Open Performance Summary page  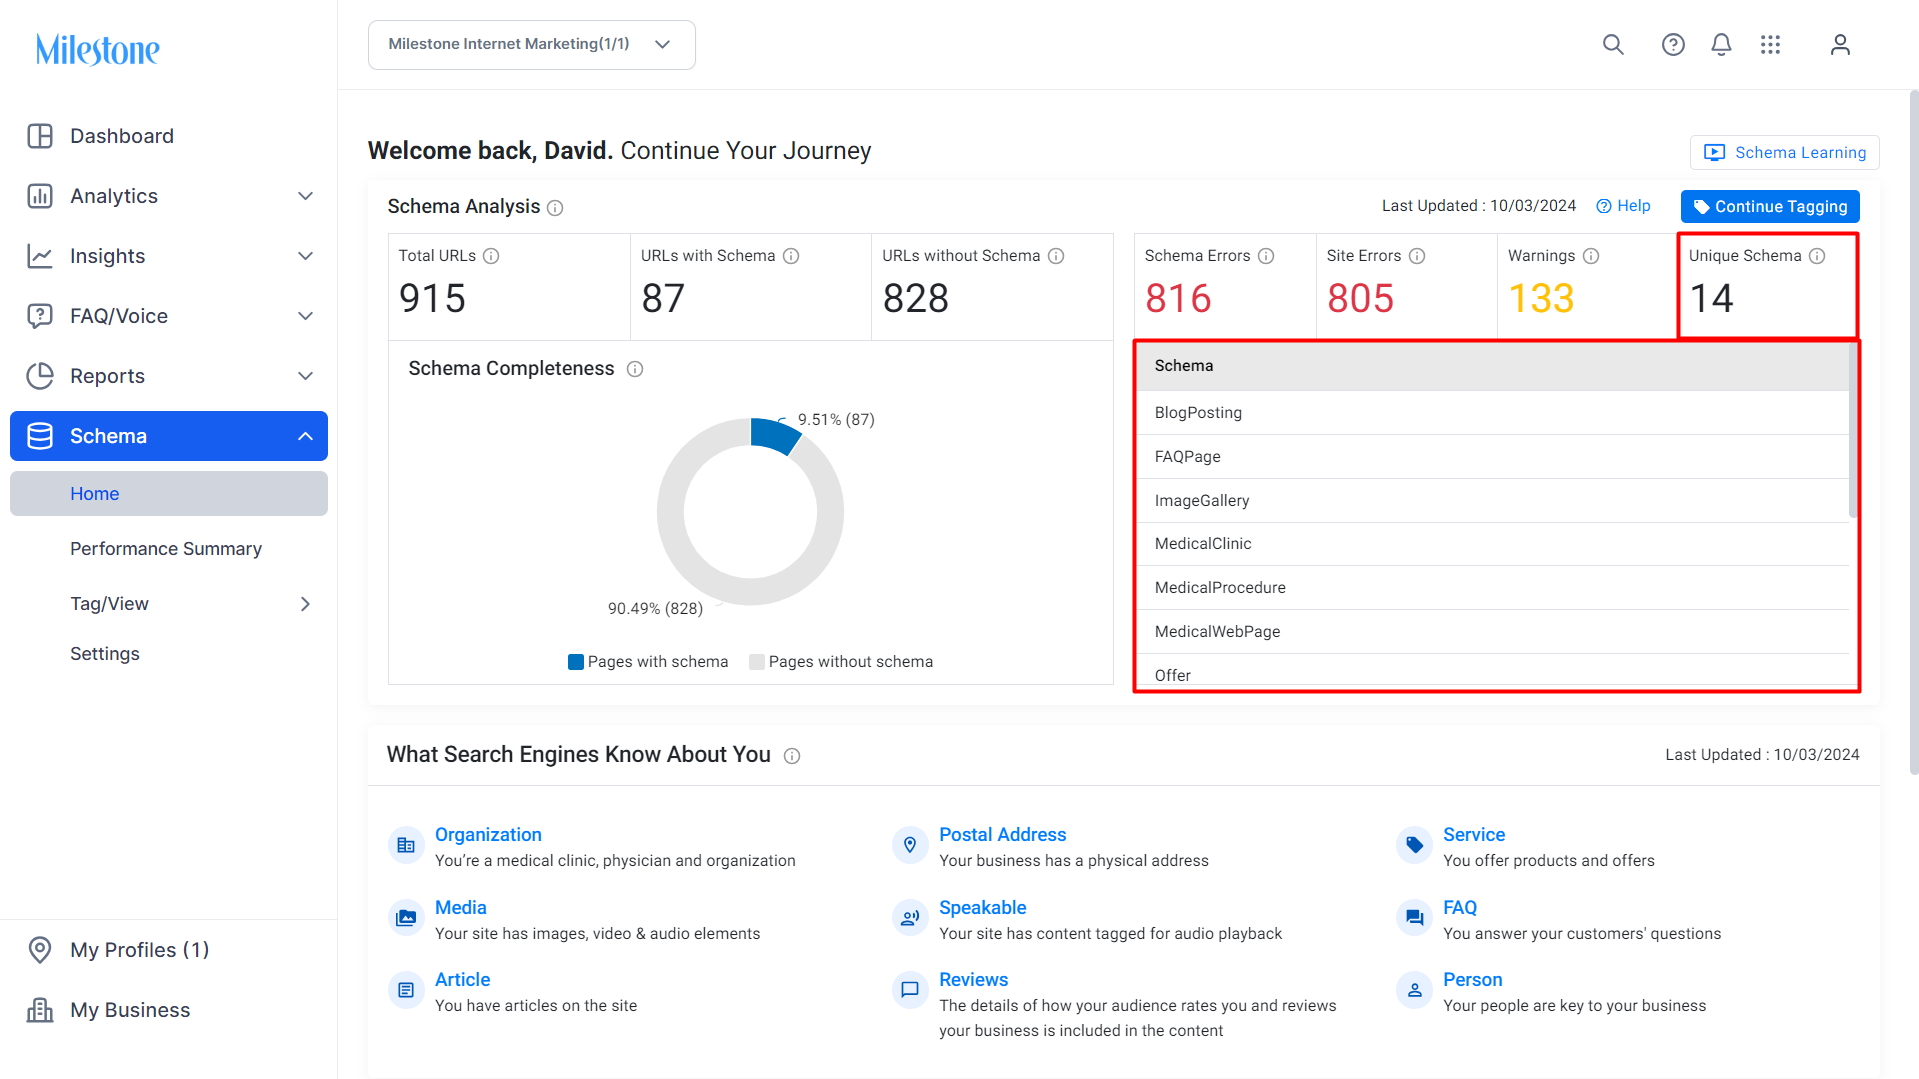pyautogui.click(x=166, y=549)
